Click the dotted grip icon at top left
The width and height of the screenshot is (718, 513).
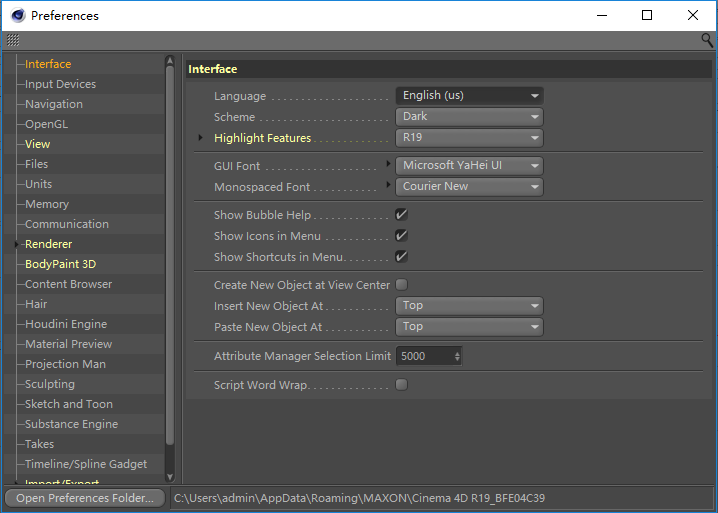tap(13, 40)
